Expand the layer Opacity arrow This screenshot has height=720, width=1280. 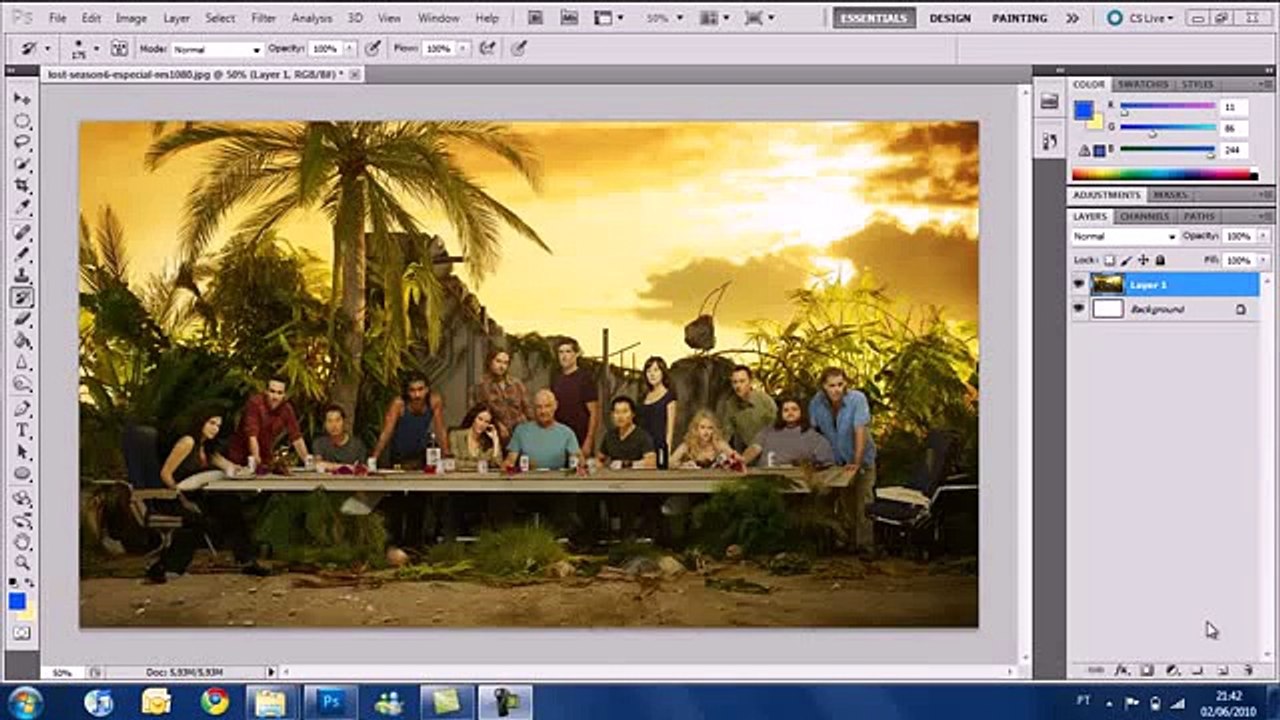click(x=1264, y=236)
